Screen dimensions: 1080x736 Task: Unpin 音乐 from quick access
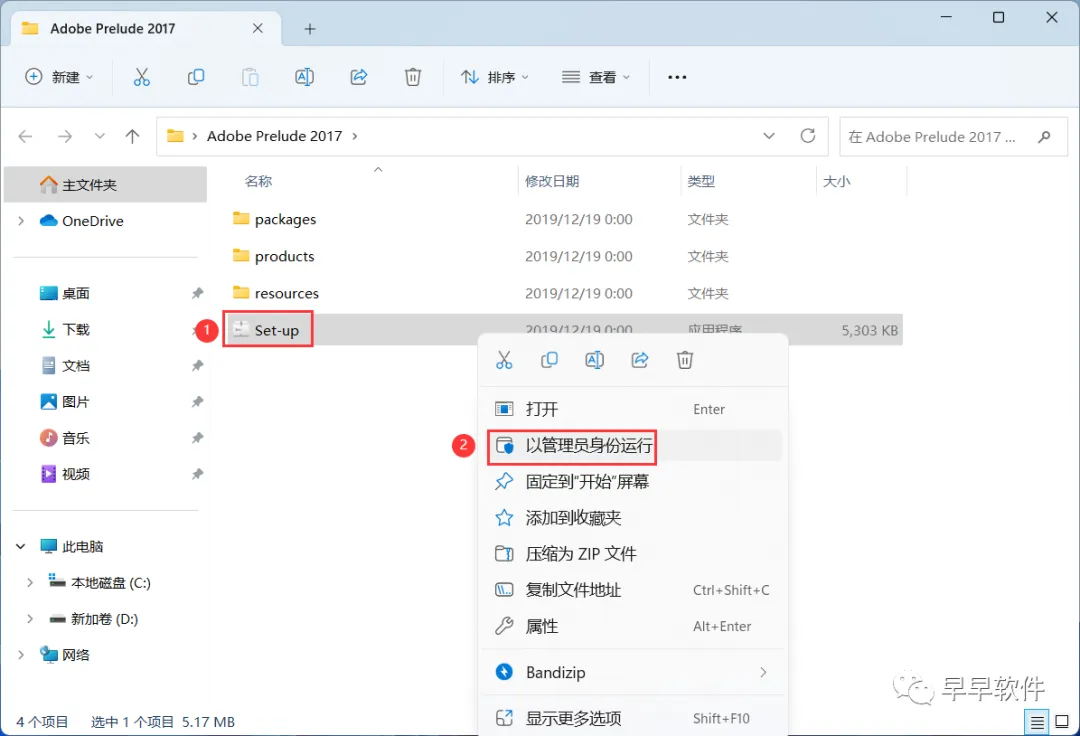(x=198, y=438)
